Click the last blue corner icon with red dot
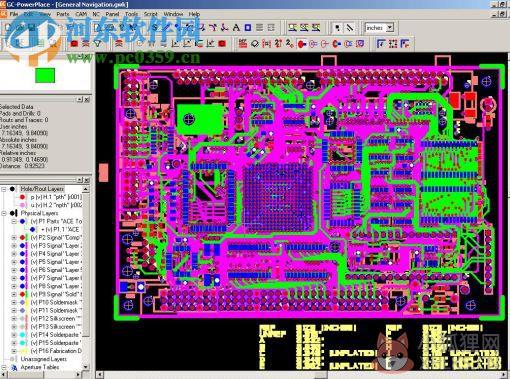Image resolution: width=510 pixels, height=379 pixels. 404,43
